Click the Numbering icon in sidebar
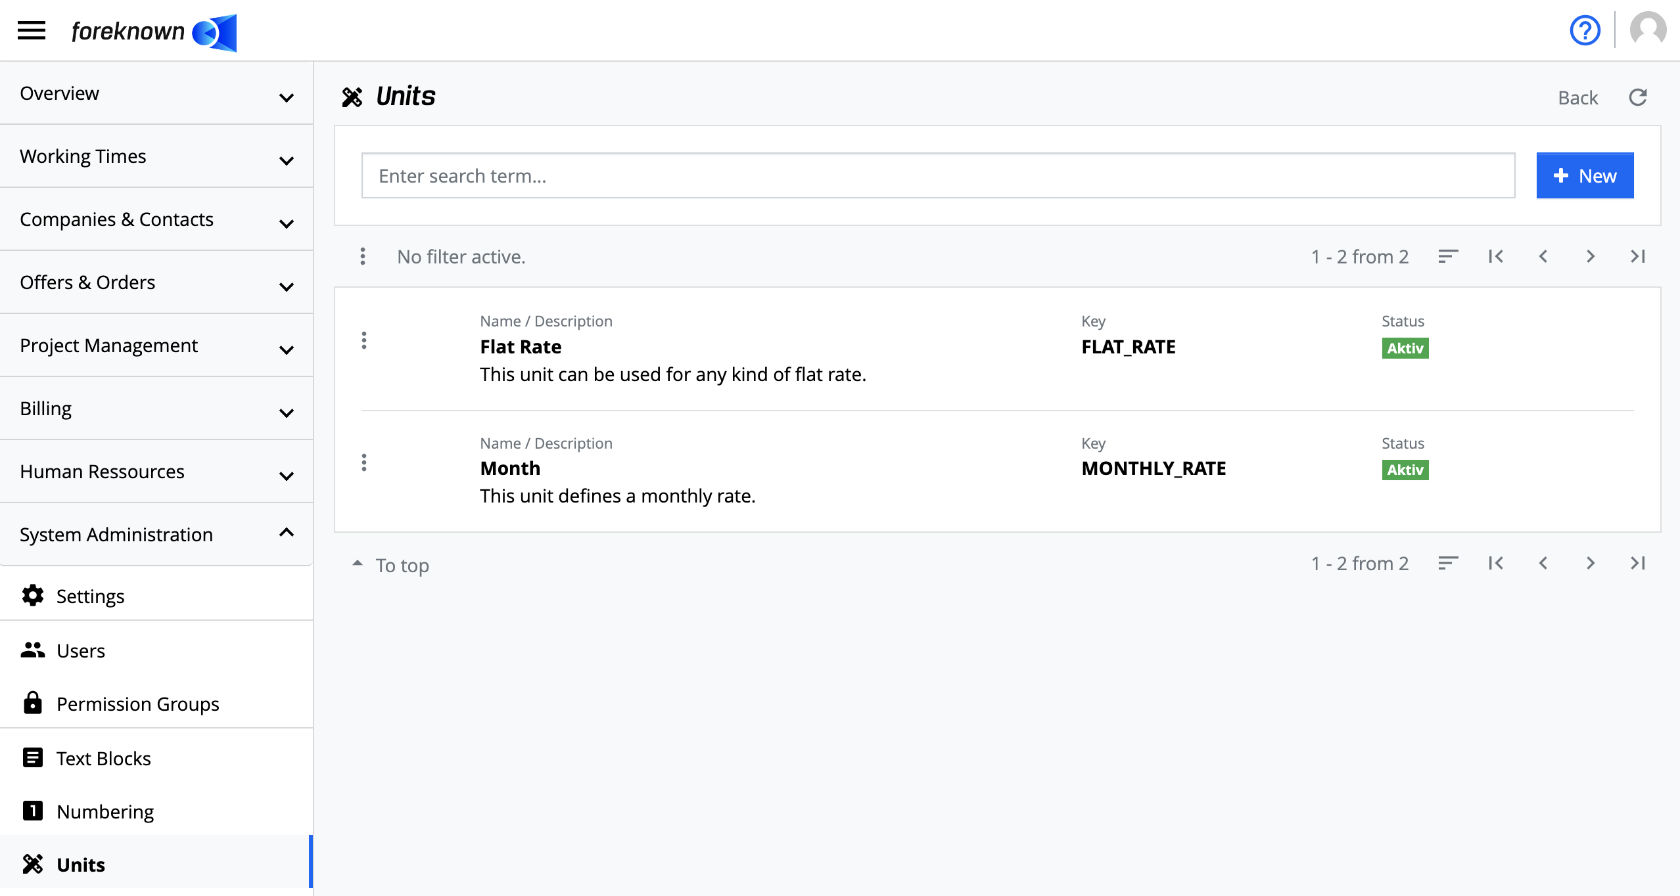Screen dimensions: 1680x896 [x=33, y=811]
